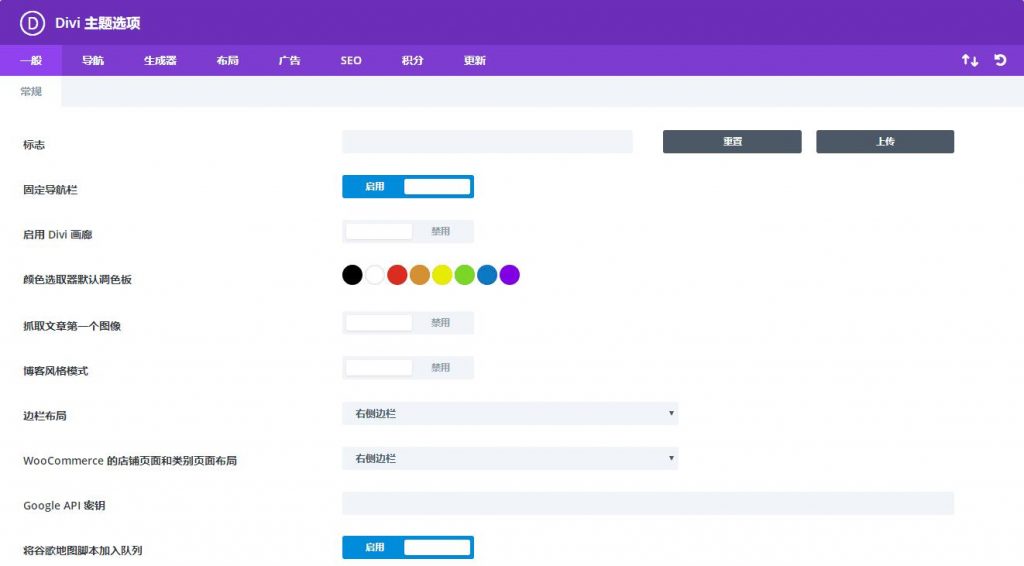Enable the 启用 Divi 画廊 toggle

point(408,231)
